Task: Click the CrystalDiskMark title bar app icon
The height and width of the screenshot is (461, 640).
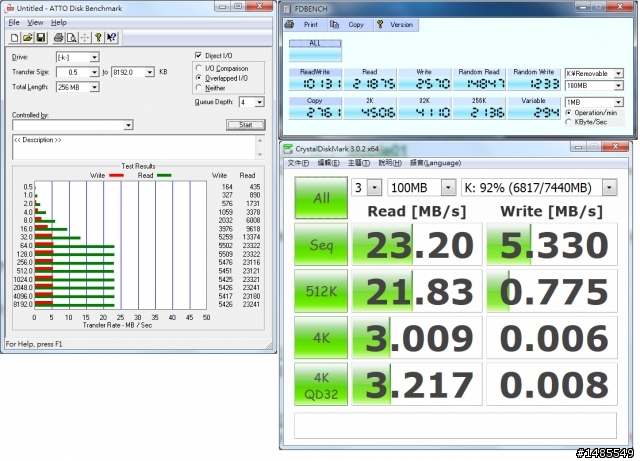Action: click(288, 149)
